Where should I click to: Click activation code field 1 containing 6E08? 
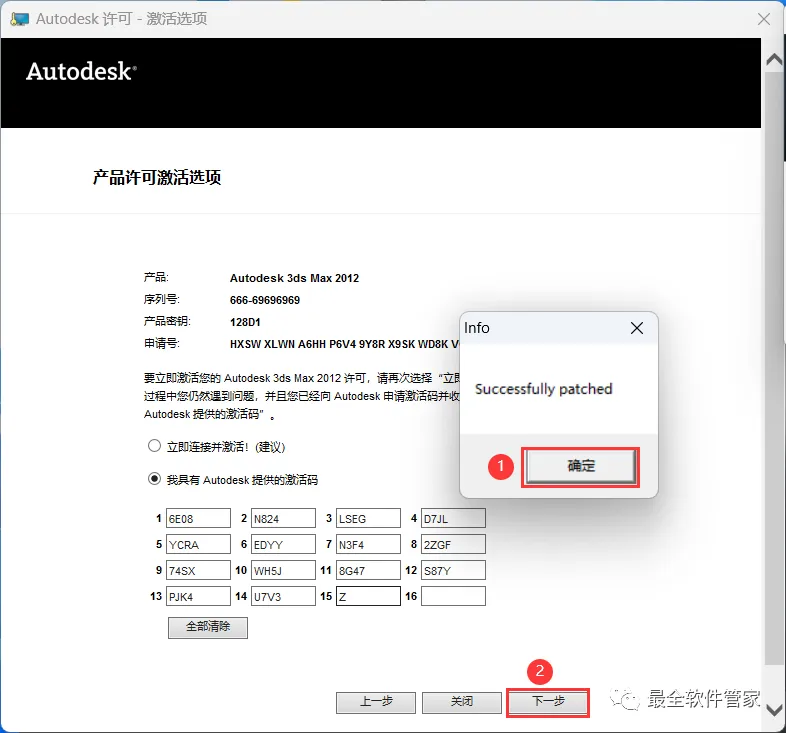tap(198, 518)
